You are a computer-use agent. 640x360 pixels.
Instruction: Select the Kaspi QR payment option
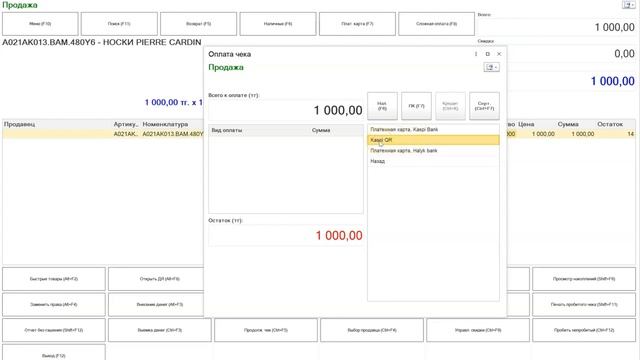433,140
